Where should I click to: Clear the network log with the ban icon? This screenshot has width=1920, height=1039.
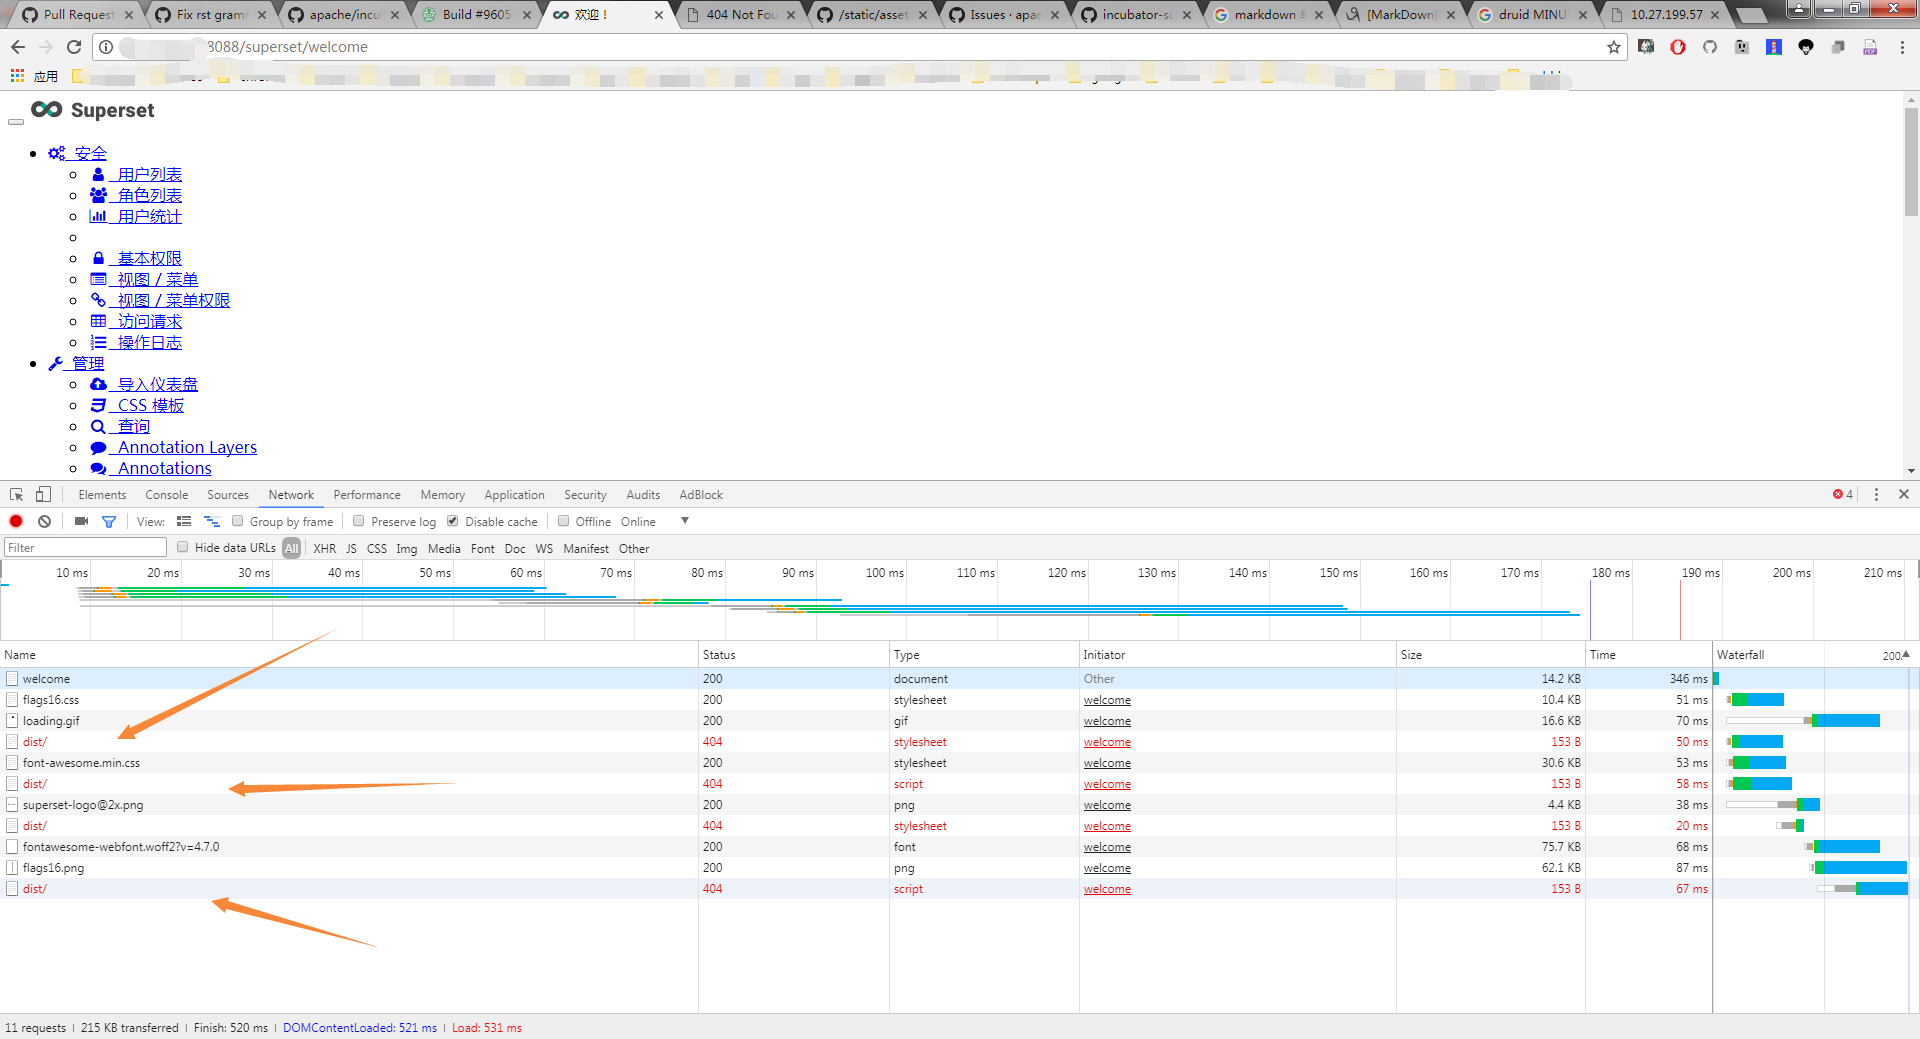click(x=45, y=521)
